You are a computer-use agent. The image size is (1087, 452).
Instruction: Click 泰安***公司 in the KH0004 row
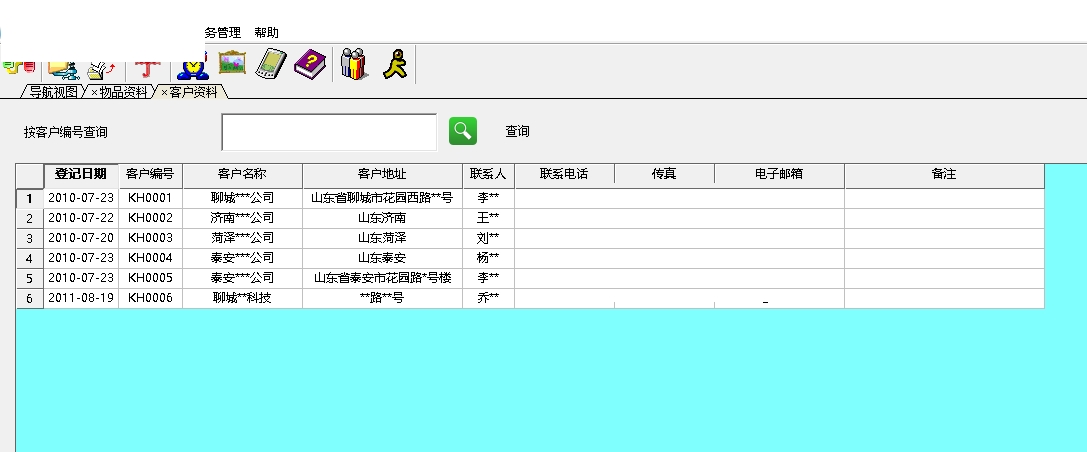[242, 258]
